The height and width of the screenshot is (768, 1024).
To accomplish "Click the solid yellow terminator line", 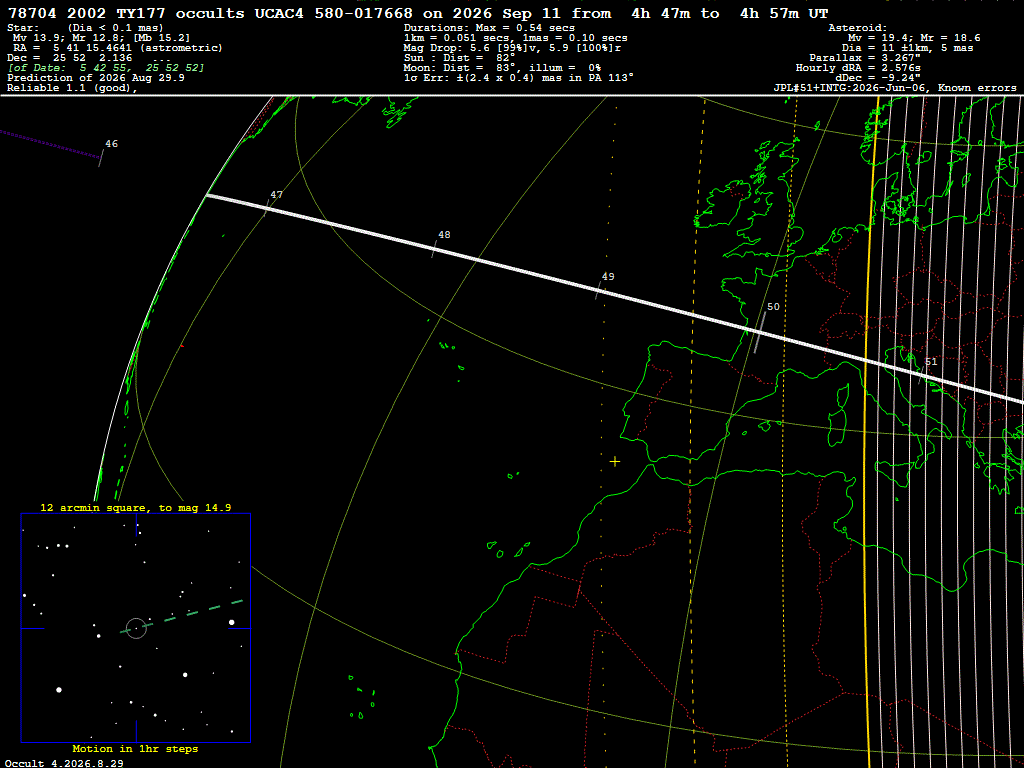I will (x=869, y=431).
